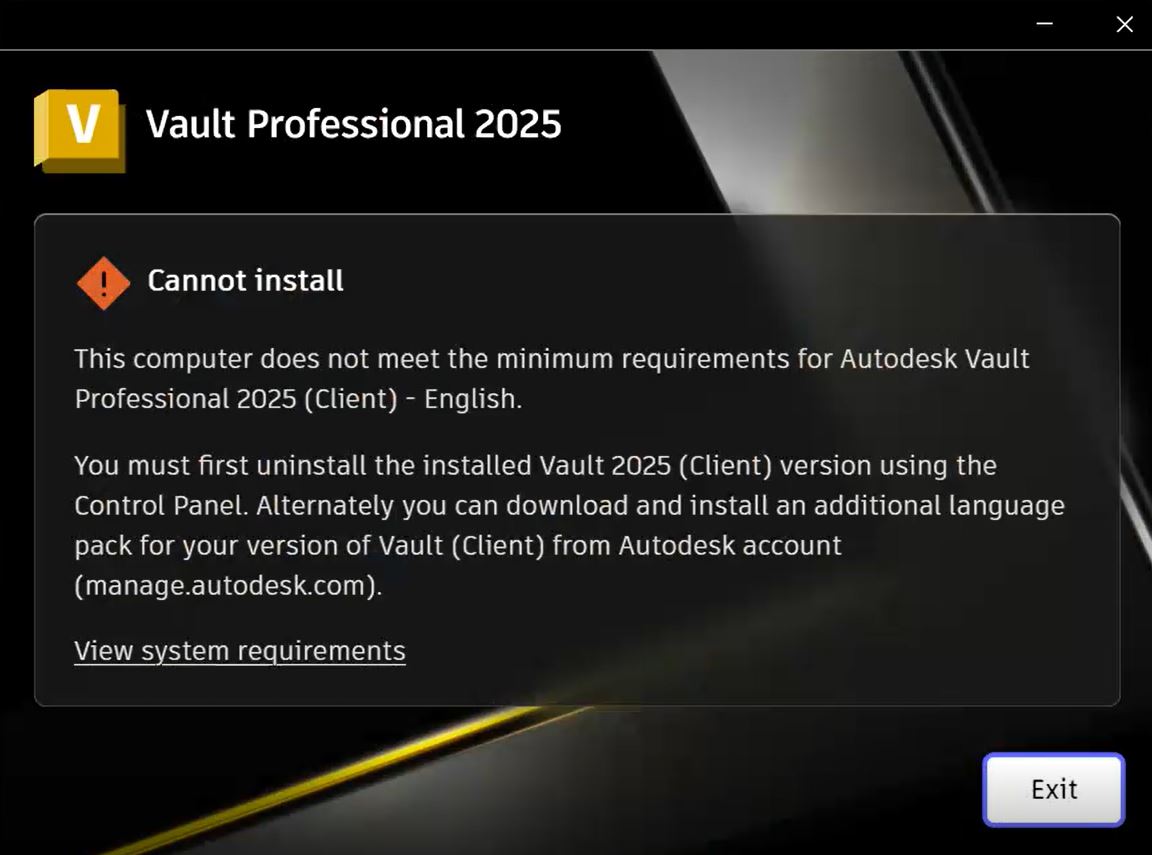
Task: Click the minimum requirements message paragraph
Action: pos(552,379)
